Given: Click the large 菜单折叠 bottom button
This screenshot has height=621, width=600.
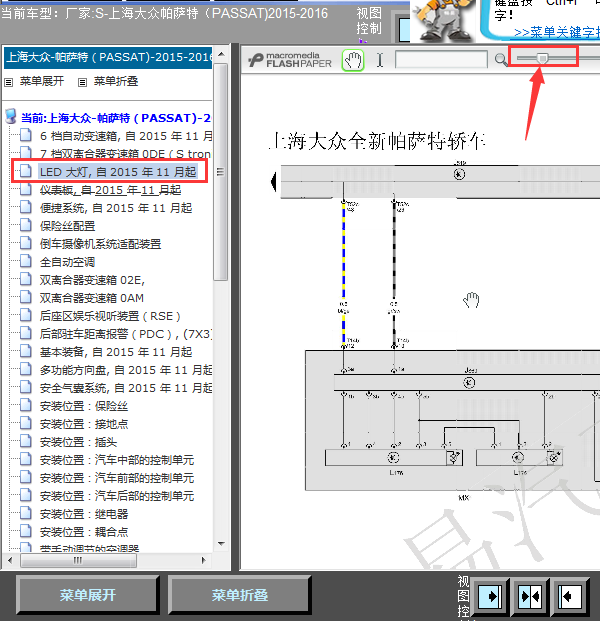Looking at the screenshot, I should (240, 595).
